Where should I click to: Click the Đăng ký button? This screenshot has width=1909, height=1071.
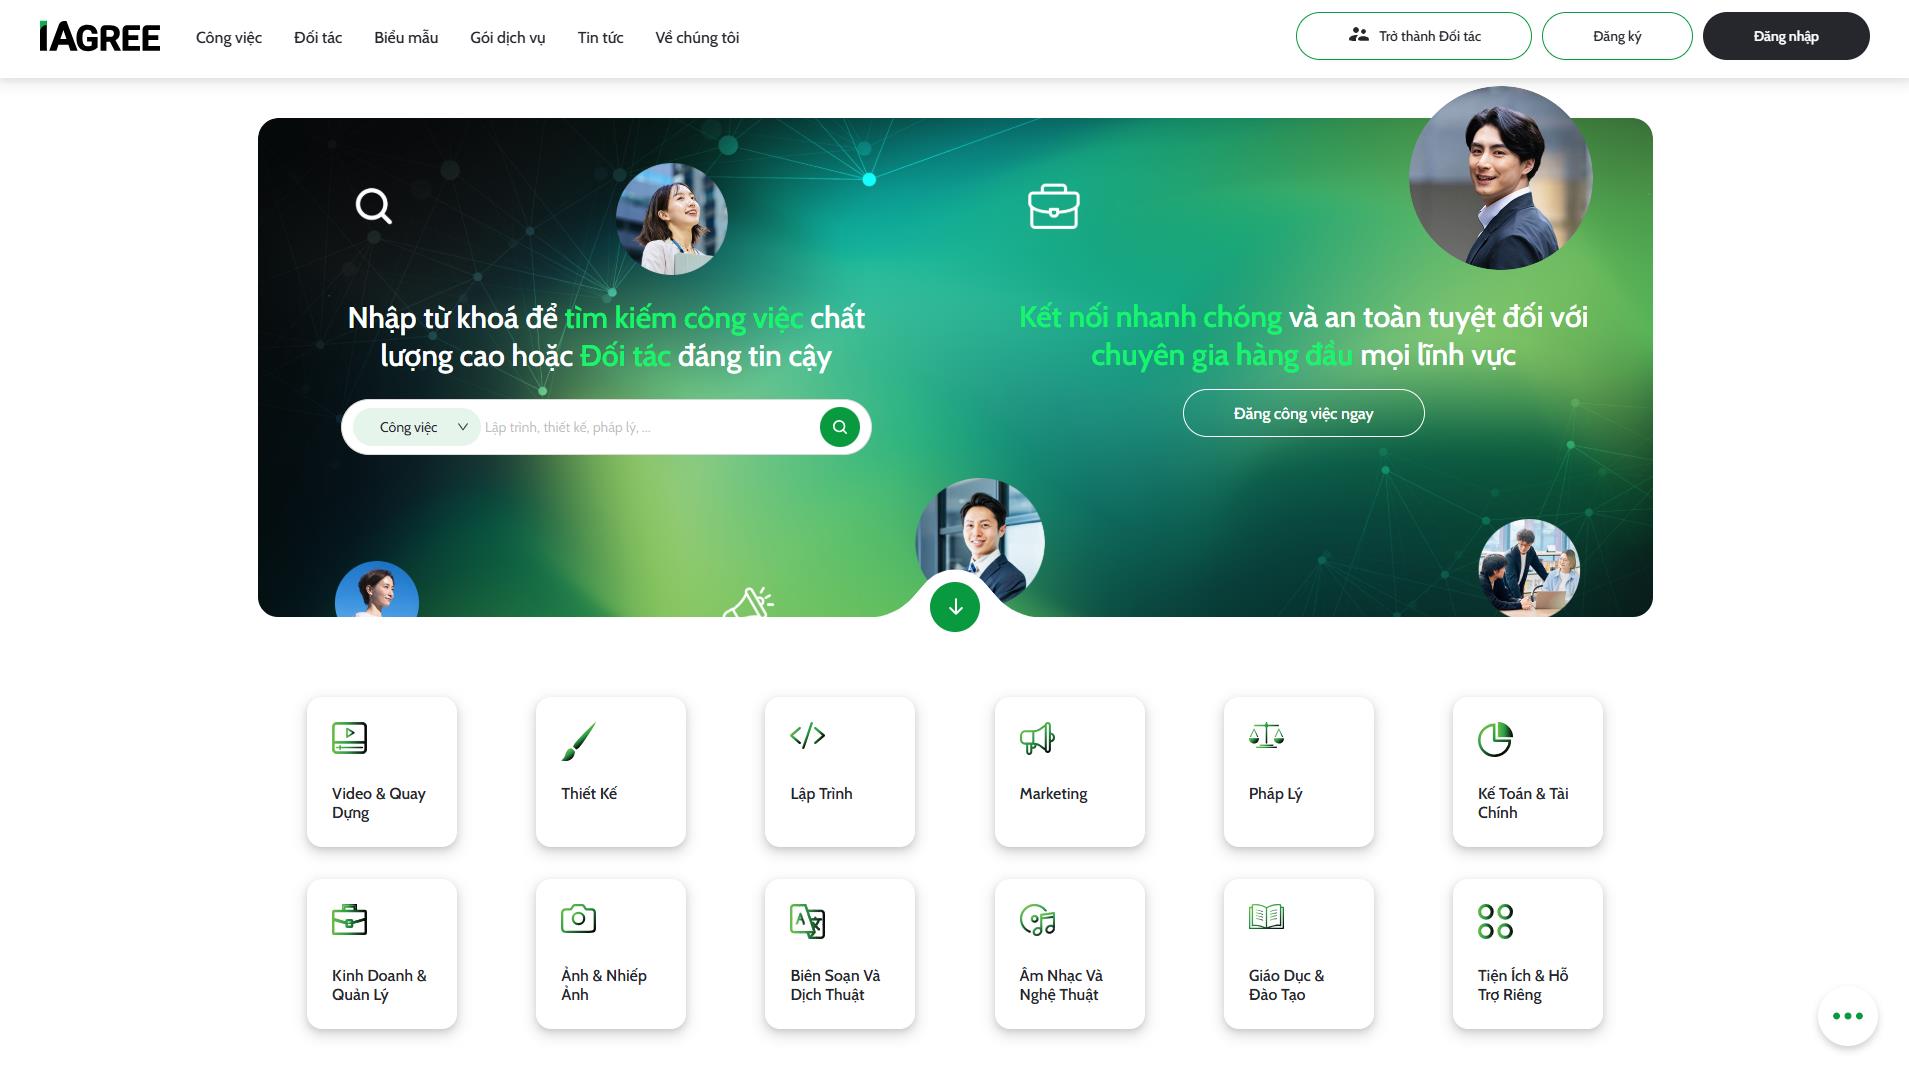coord(1616,36)
